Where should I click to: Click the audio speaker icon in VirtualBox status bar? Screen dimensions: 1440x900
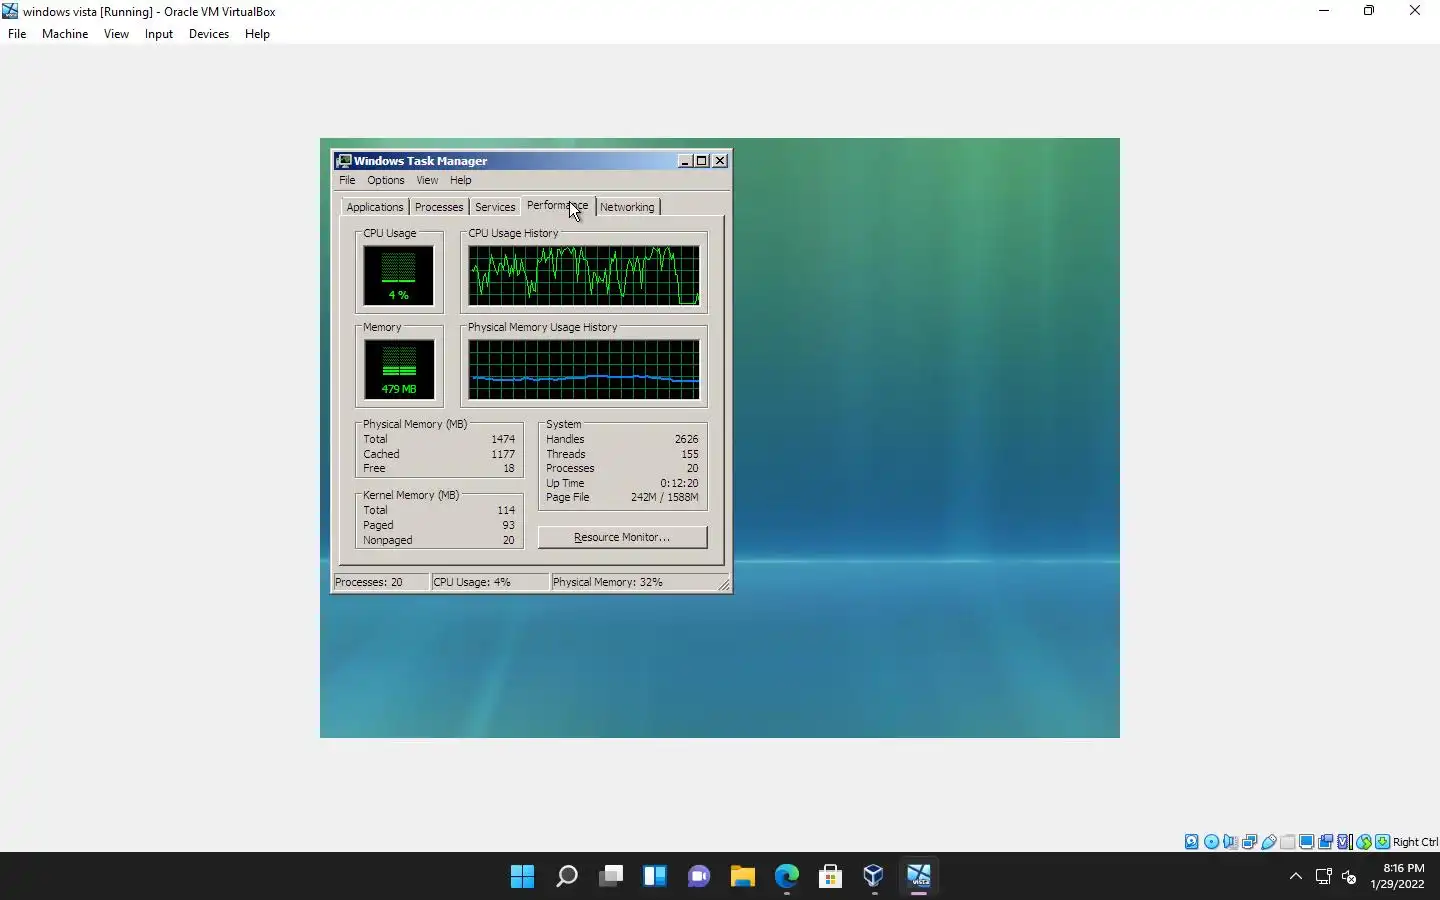[x=1230, y=842]
